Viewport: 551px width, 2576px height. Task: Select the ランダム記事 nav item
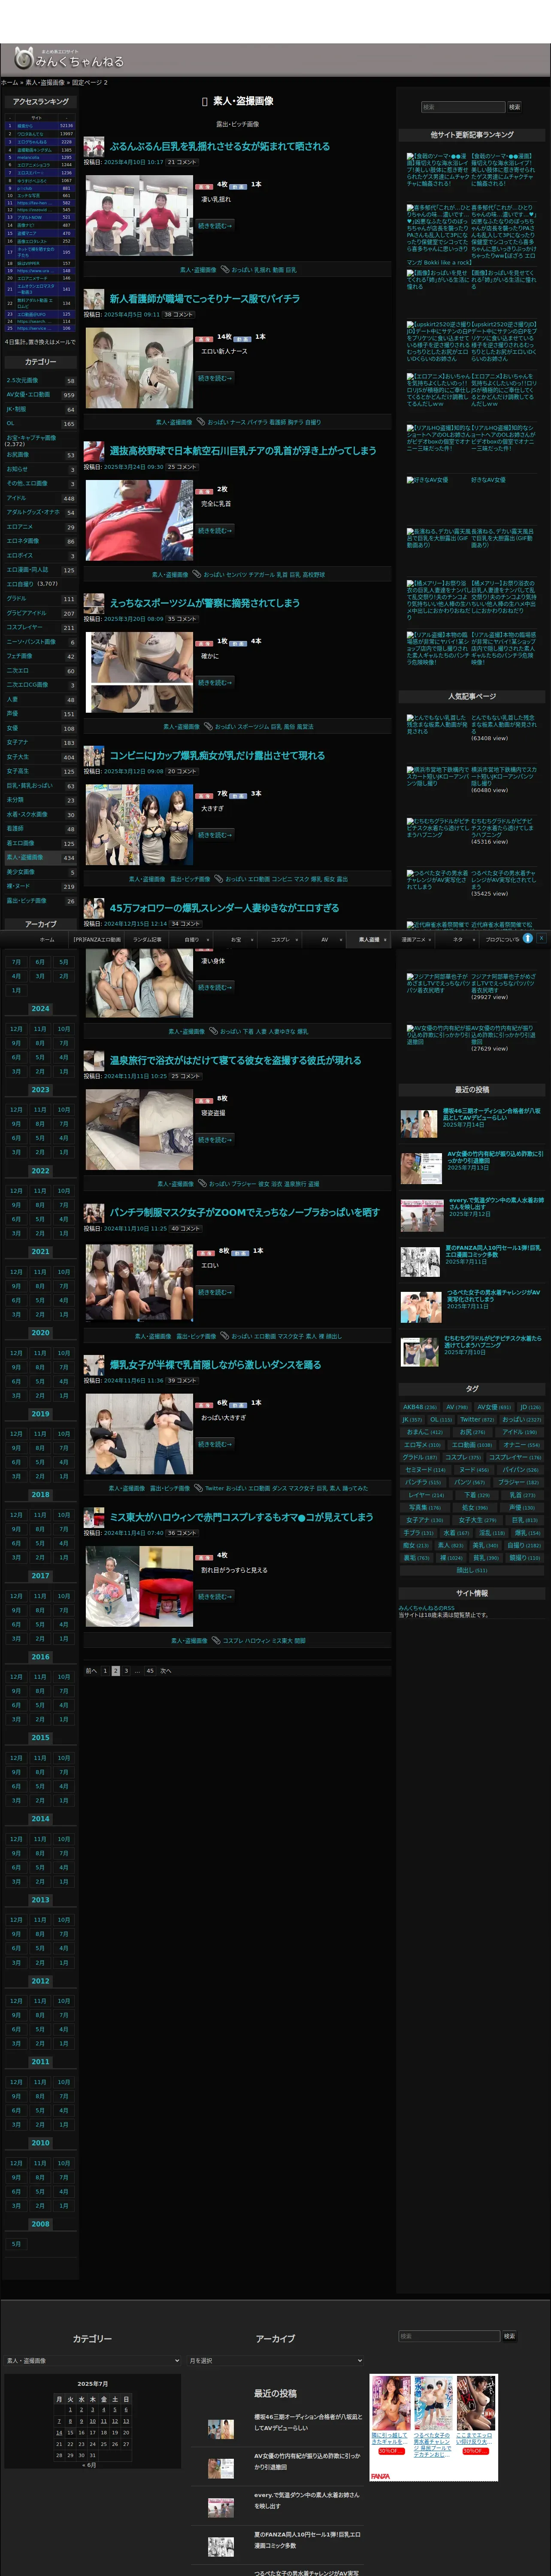(147, 939)
